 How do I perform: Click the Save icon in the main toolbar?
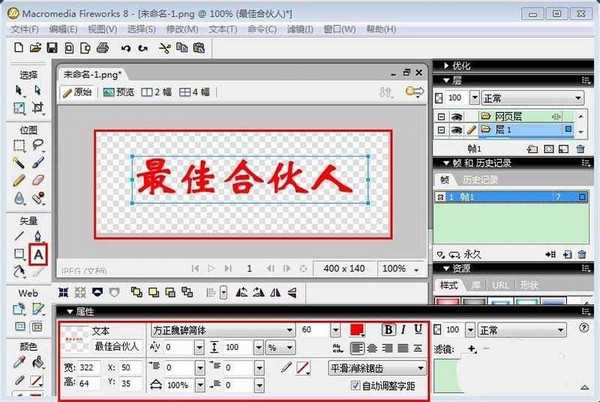tap(51, 48)
